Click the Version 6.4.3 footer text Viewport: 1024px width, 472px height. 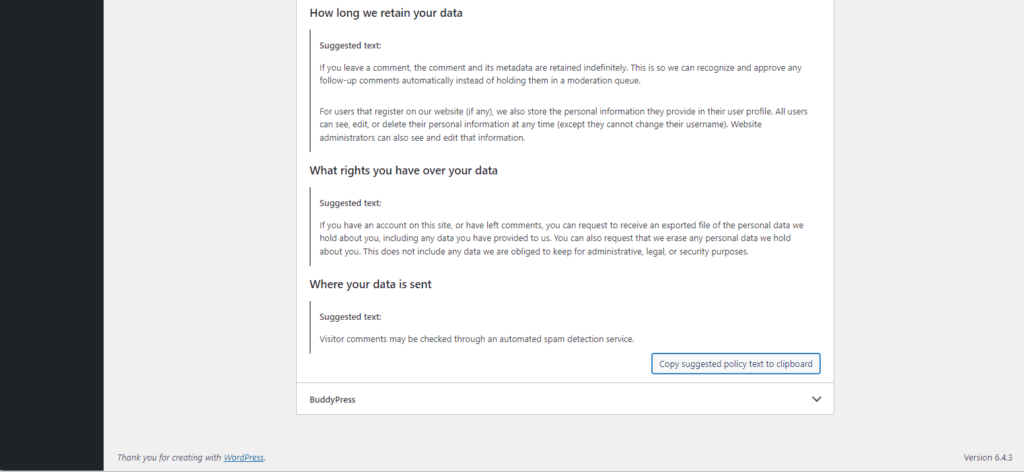point(987,457)
